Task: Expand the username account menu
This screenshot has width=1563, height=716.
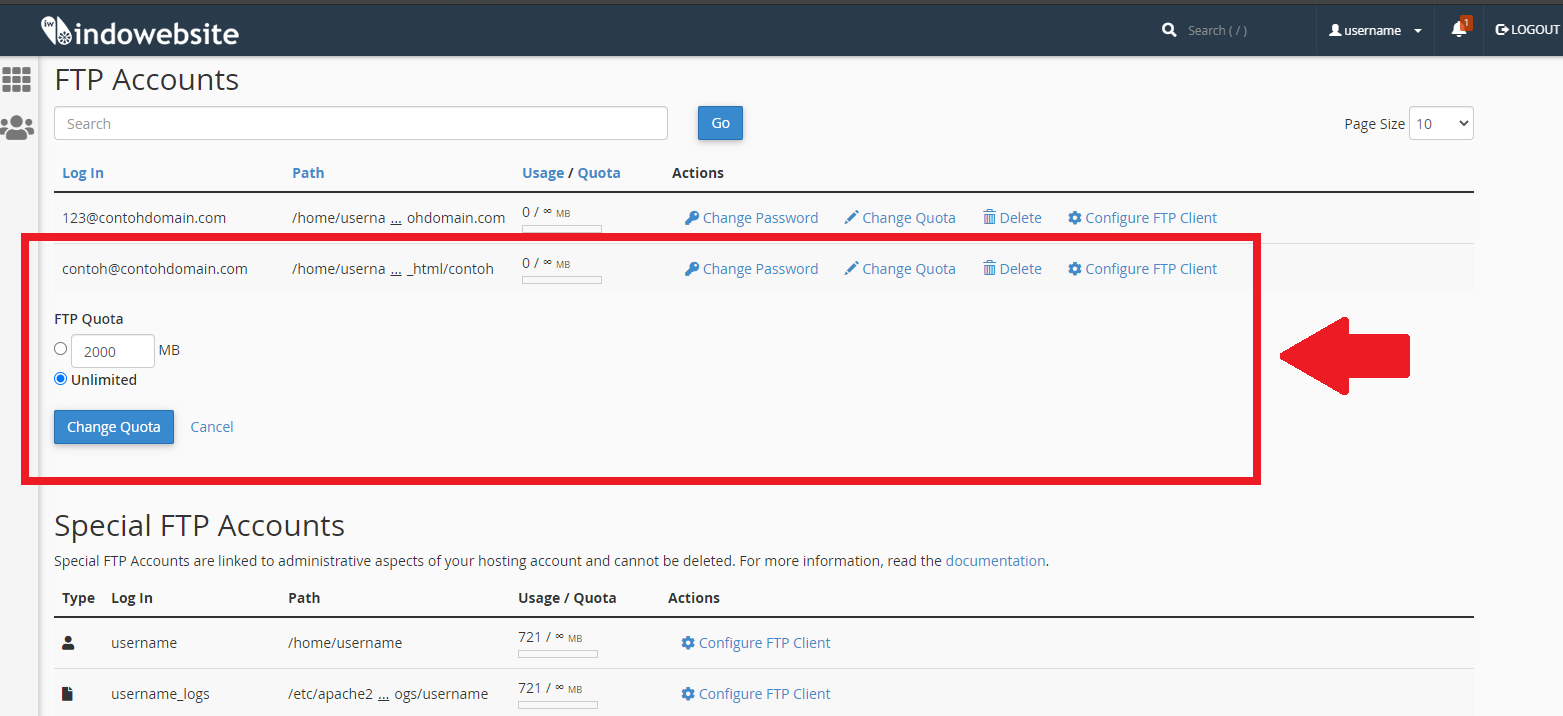Action: point(1375,31)
